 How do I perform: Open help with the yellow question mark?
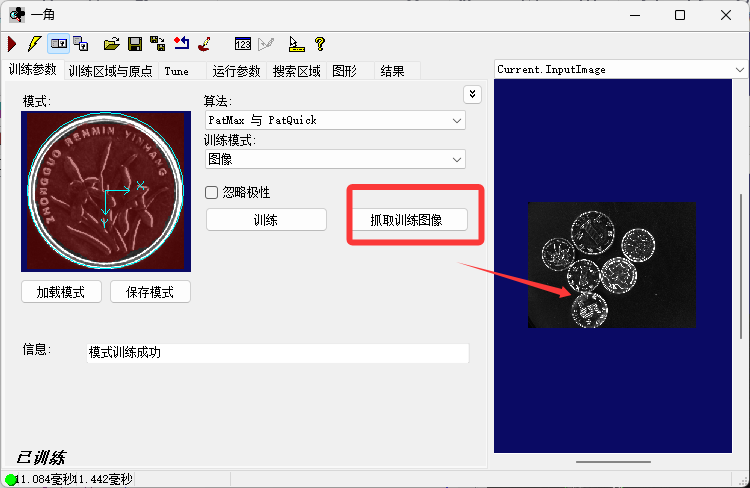tap(320, 44)
